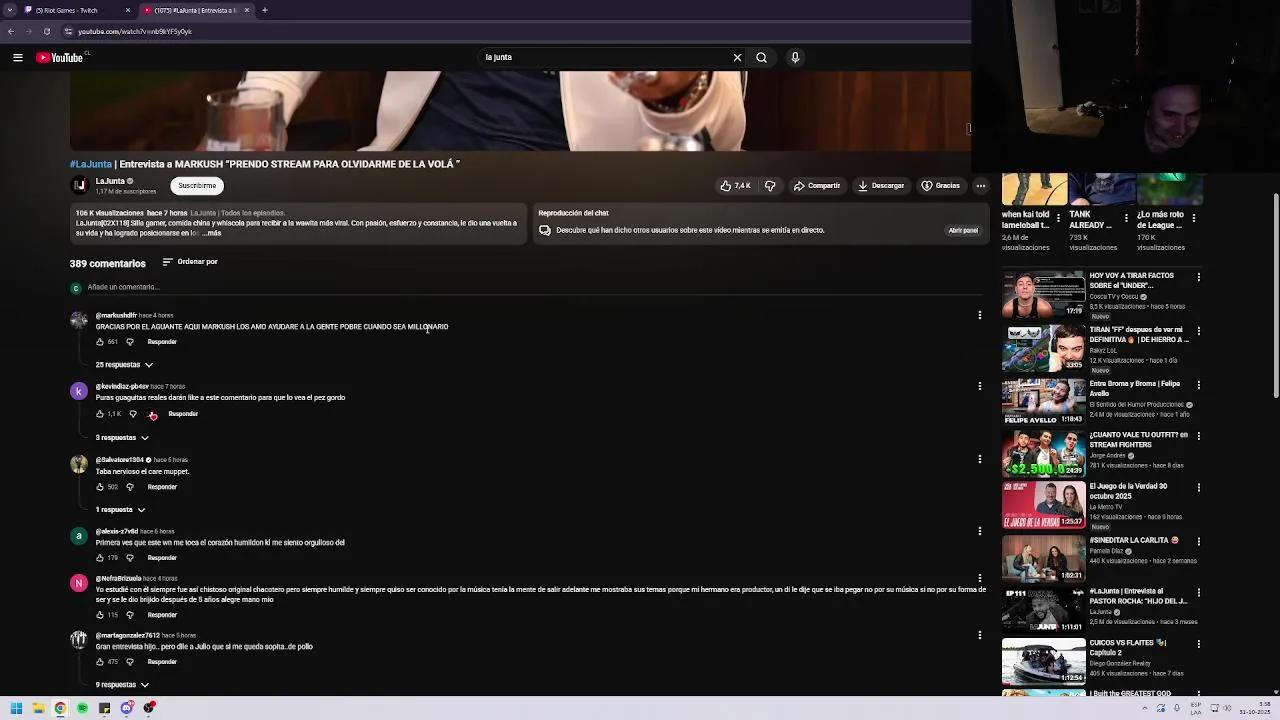
Task: Start voice search with the microphone icon
Action: pos(795,57)
